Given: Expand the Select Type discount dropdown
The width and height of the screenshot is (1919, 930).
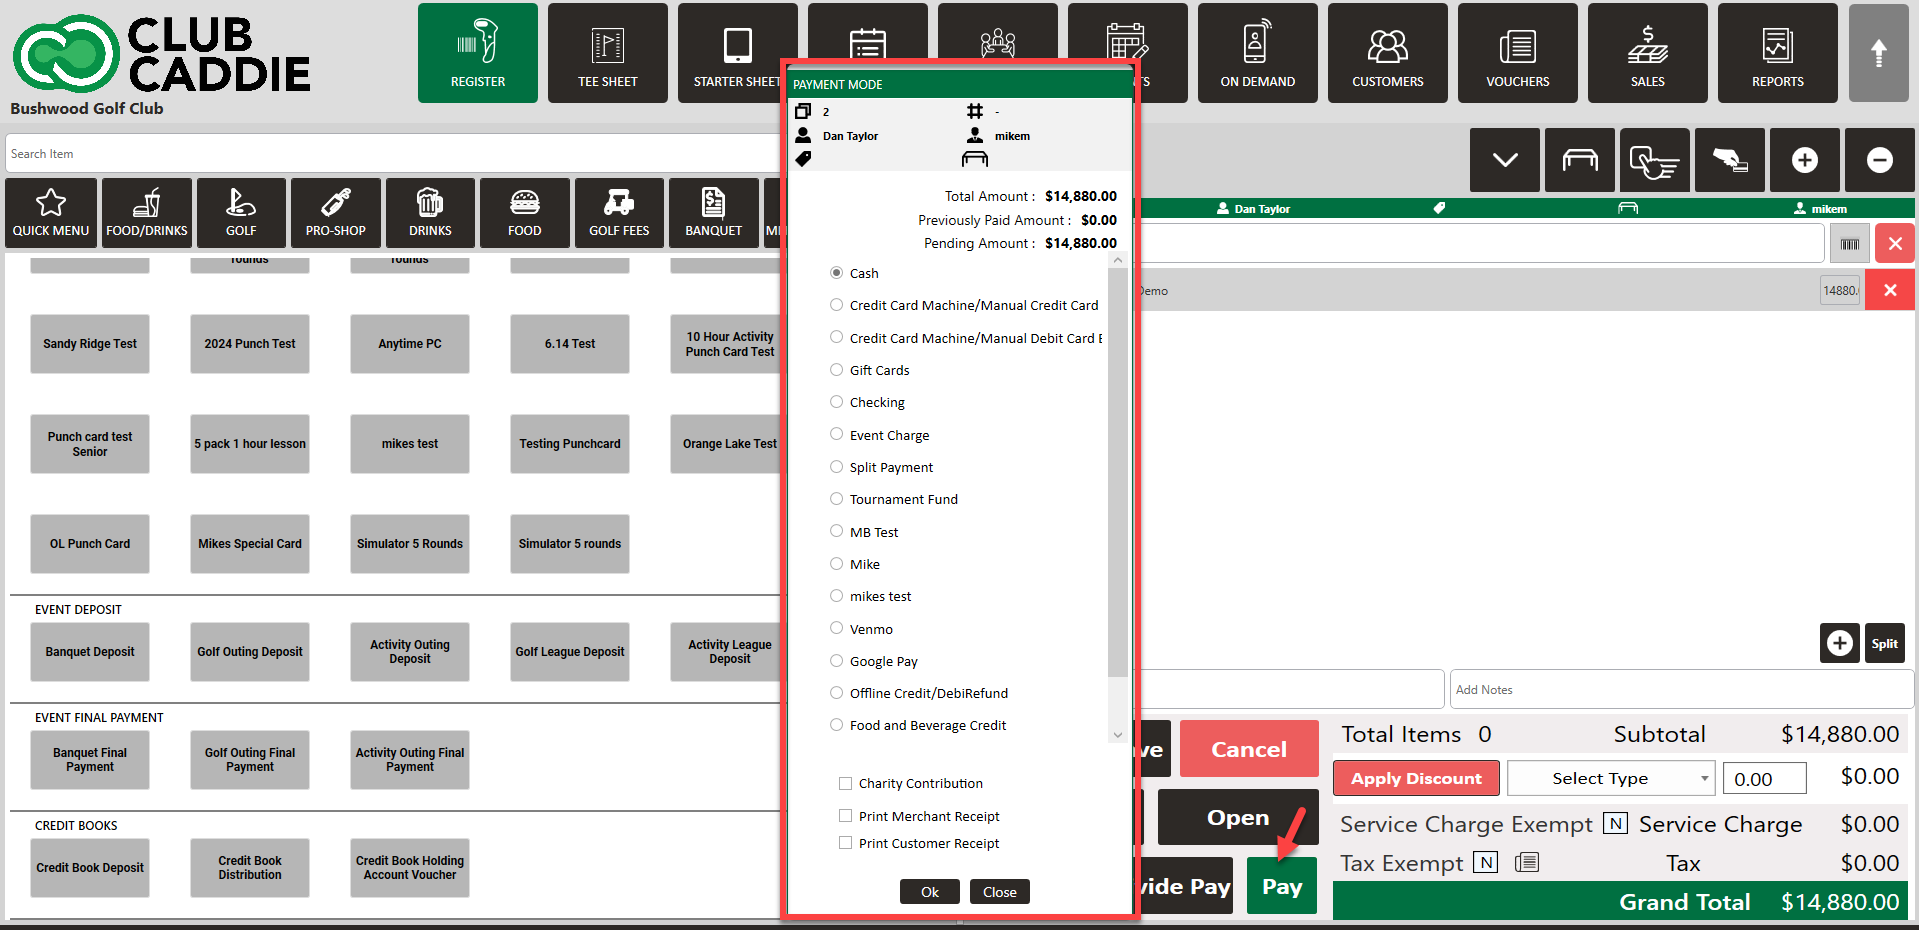Looking at the screenshot, I should 1610,778.
